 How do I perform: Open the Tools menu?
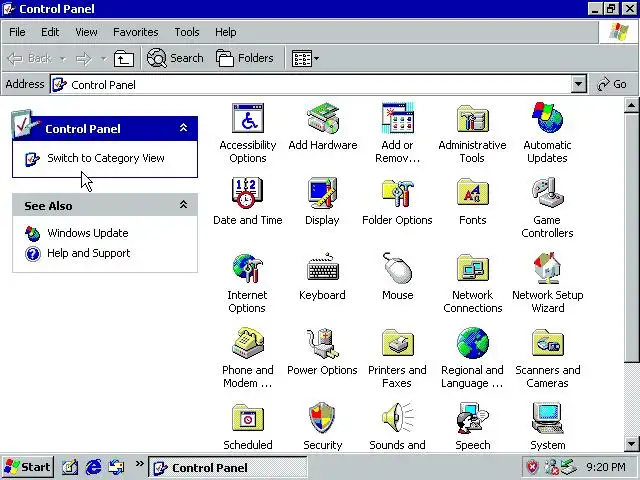(187, 32)
